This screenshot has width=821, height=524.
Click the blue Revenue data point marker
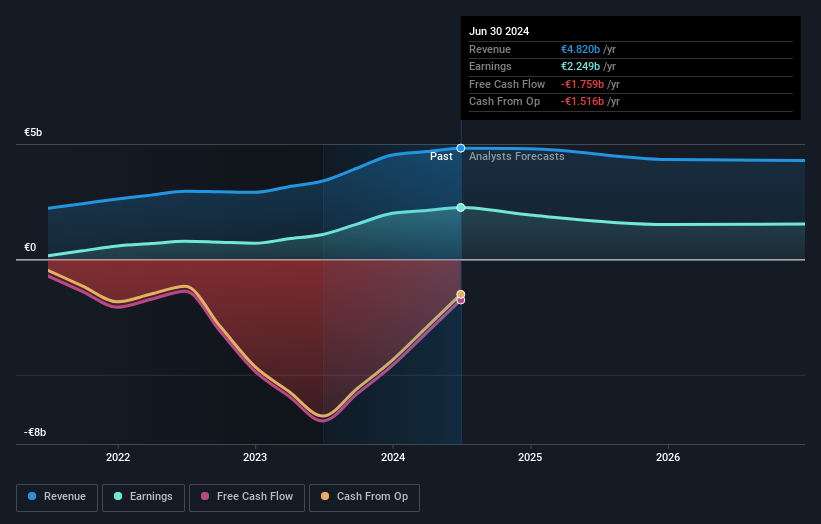461,148
